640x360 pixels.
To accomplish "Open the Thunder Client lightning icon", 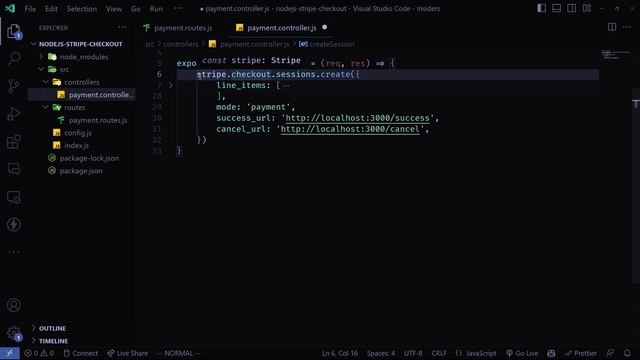I will [14, 224].
